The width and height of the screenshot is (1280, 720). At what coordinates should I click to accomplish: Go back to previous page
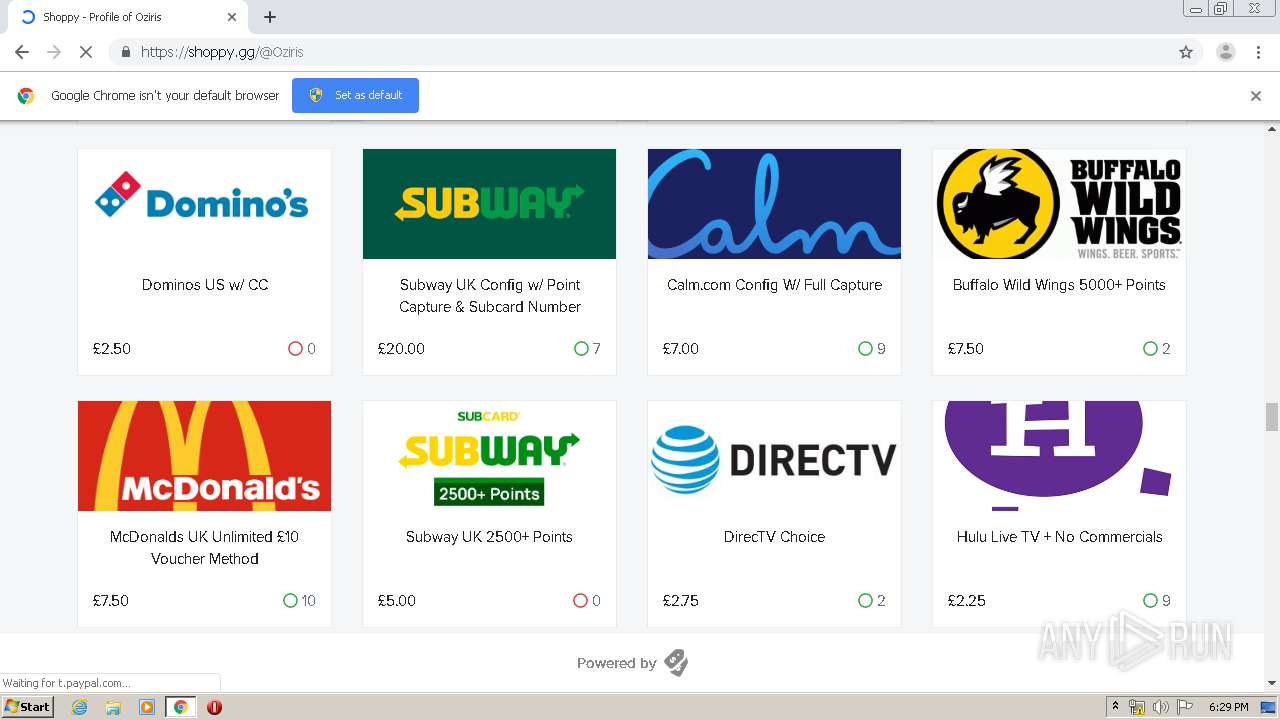22,52
